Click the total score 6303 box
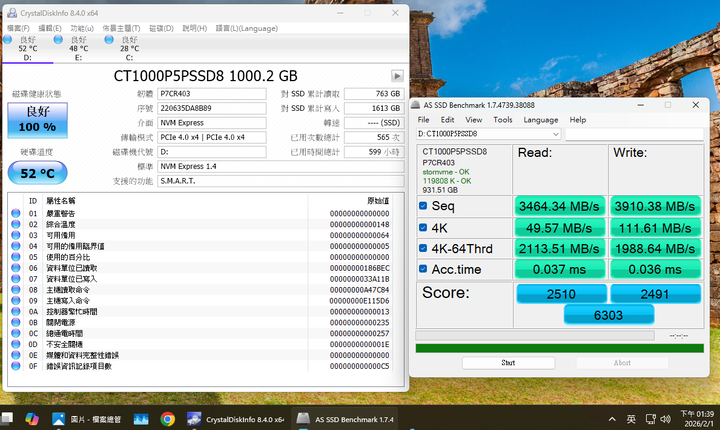 point(608,315)
